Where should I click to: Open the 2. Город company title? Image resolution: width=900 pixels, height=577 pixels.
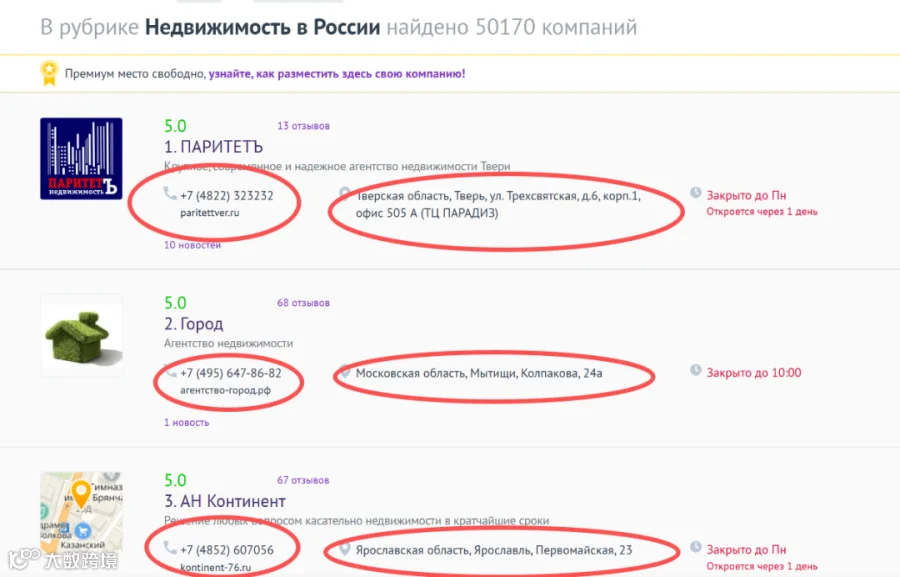193,324
